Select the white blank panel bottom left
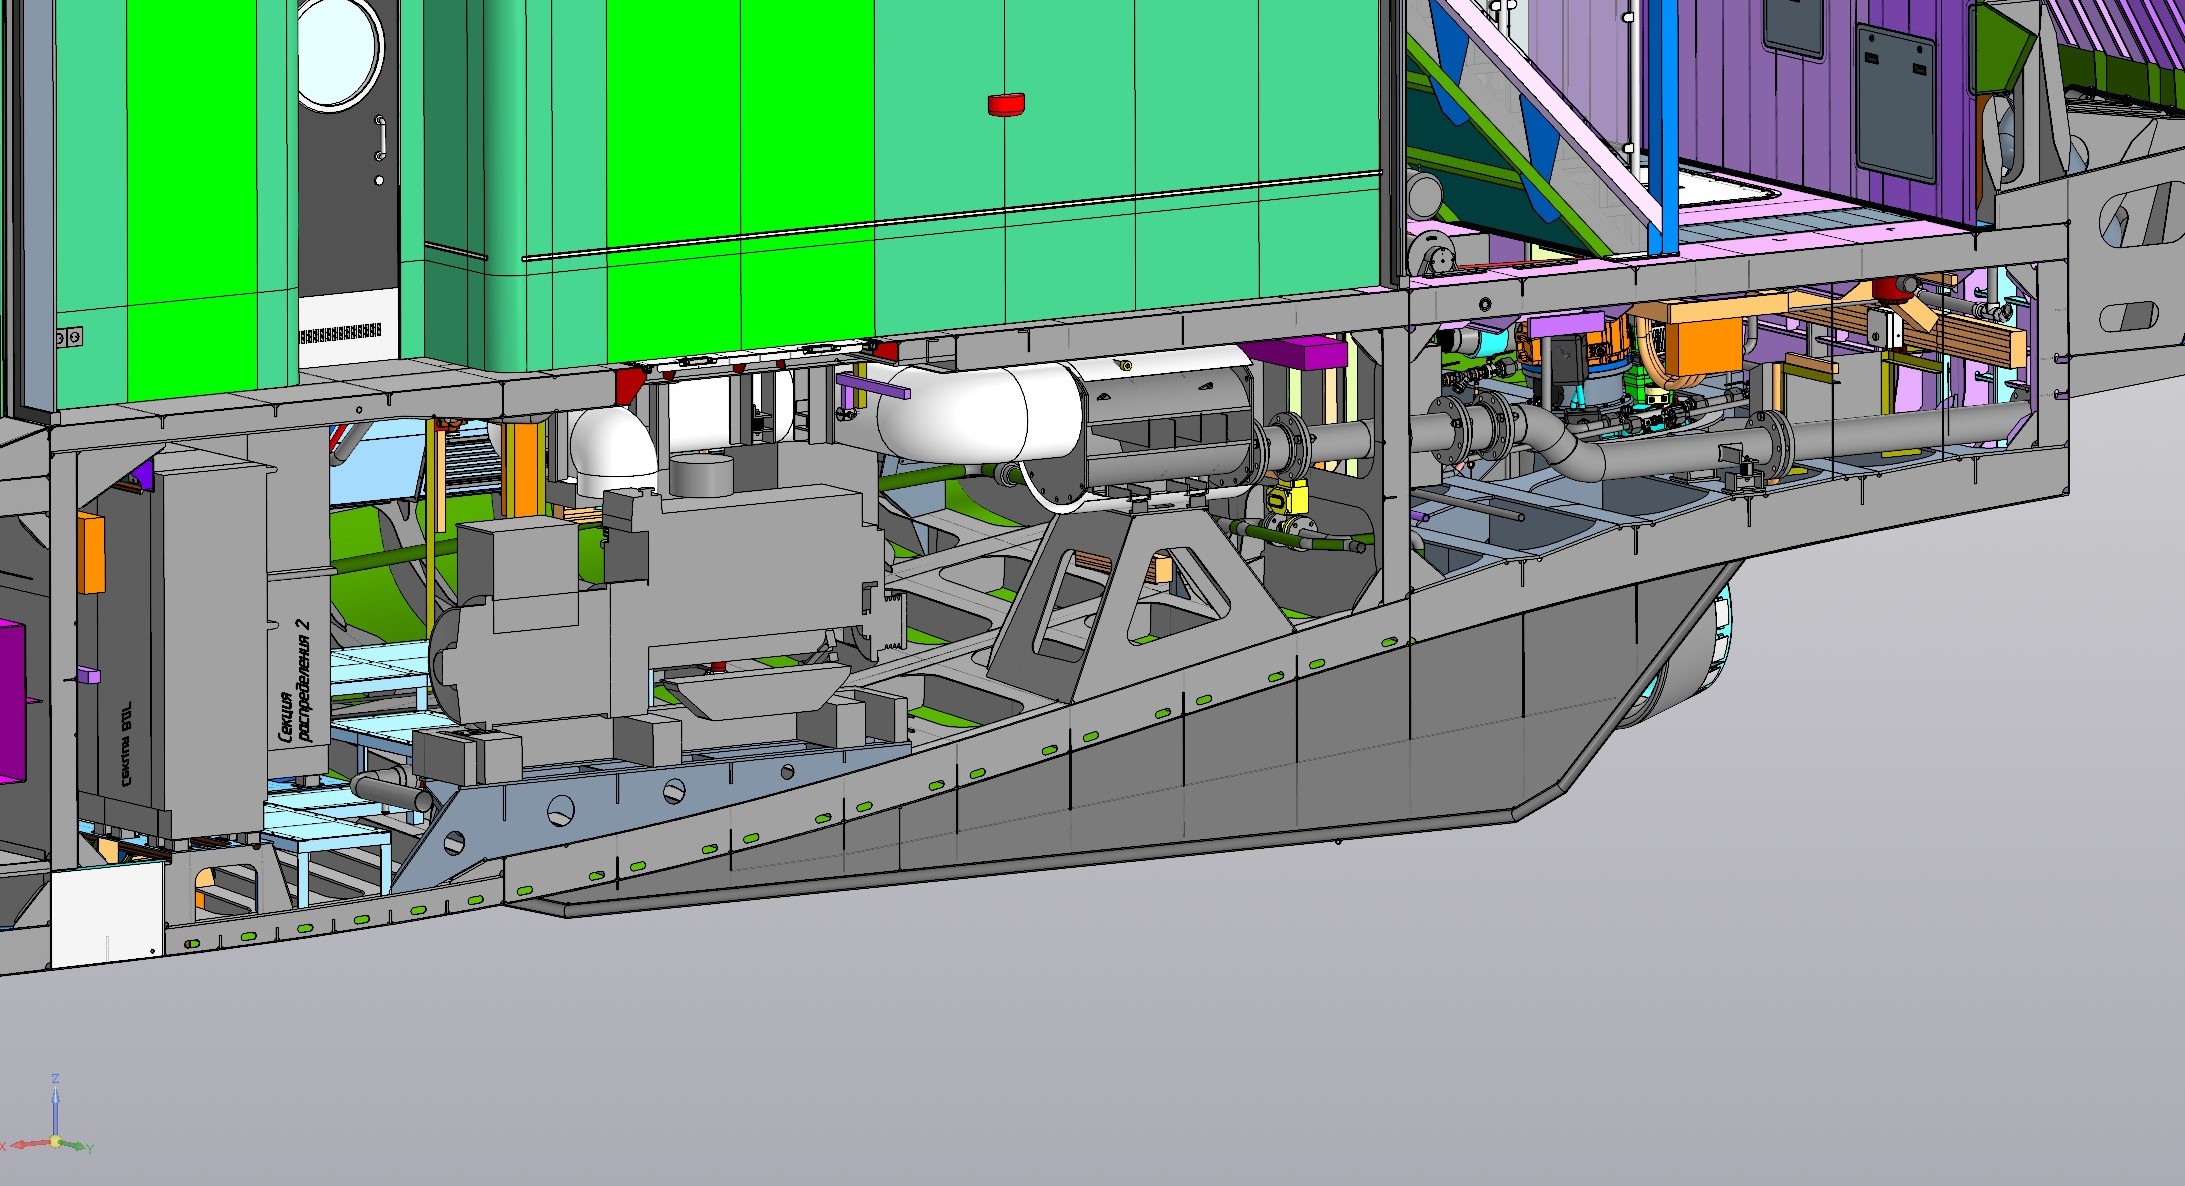This screenshot has width=2185, height=1186. (106, 913)
